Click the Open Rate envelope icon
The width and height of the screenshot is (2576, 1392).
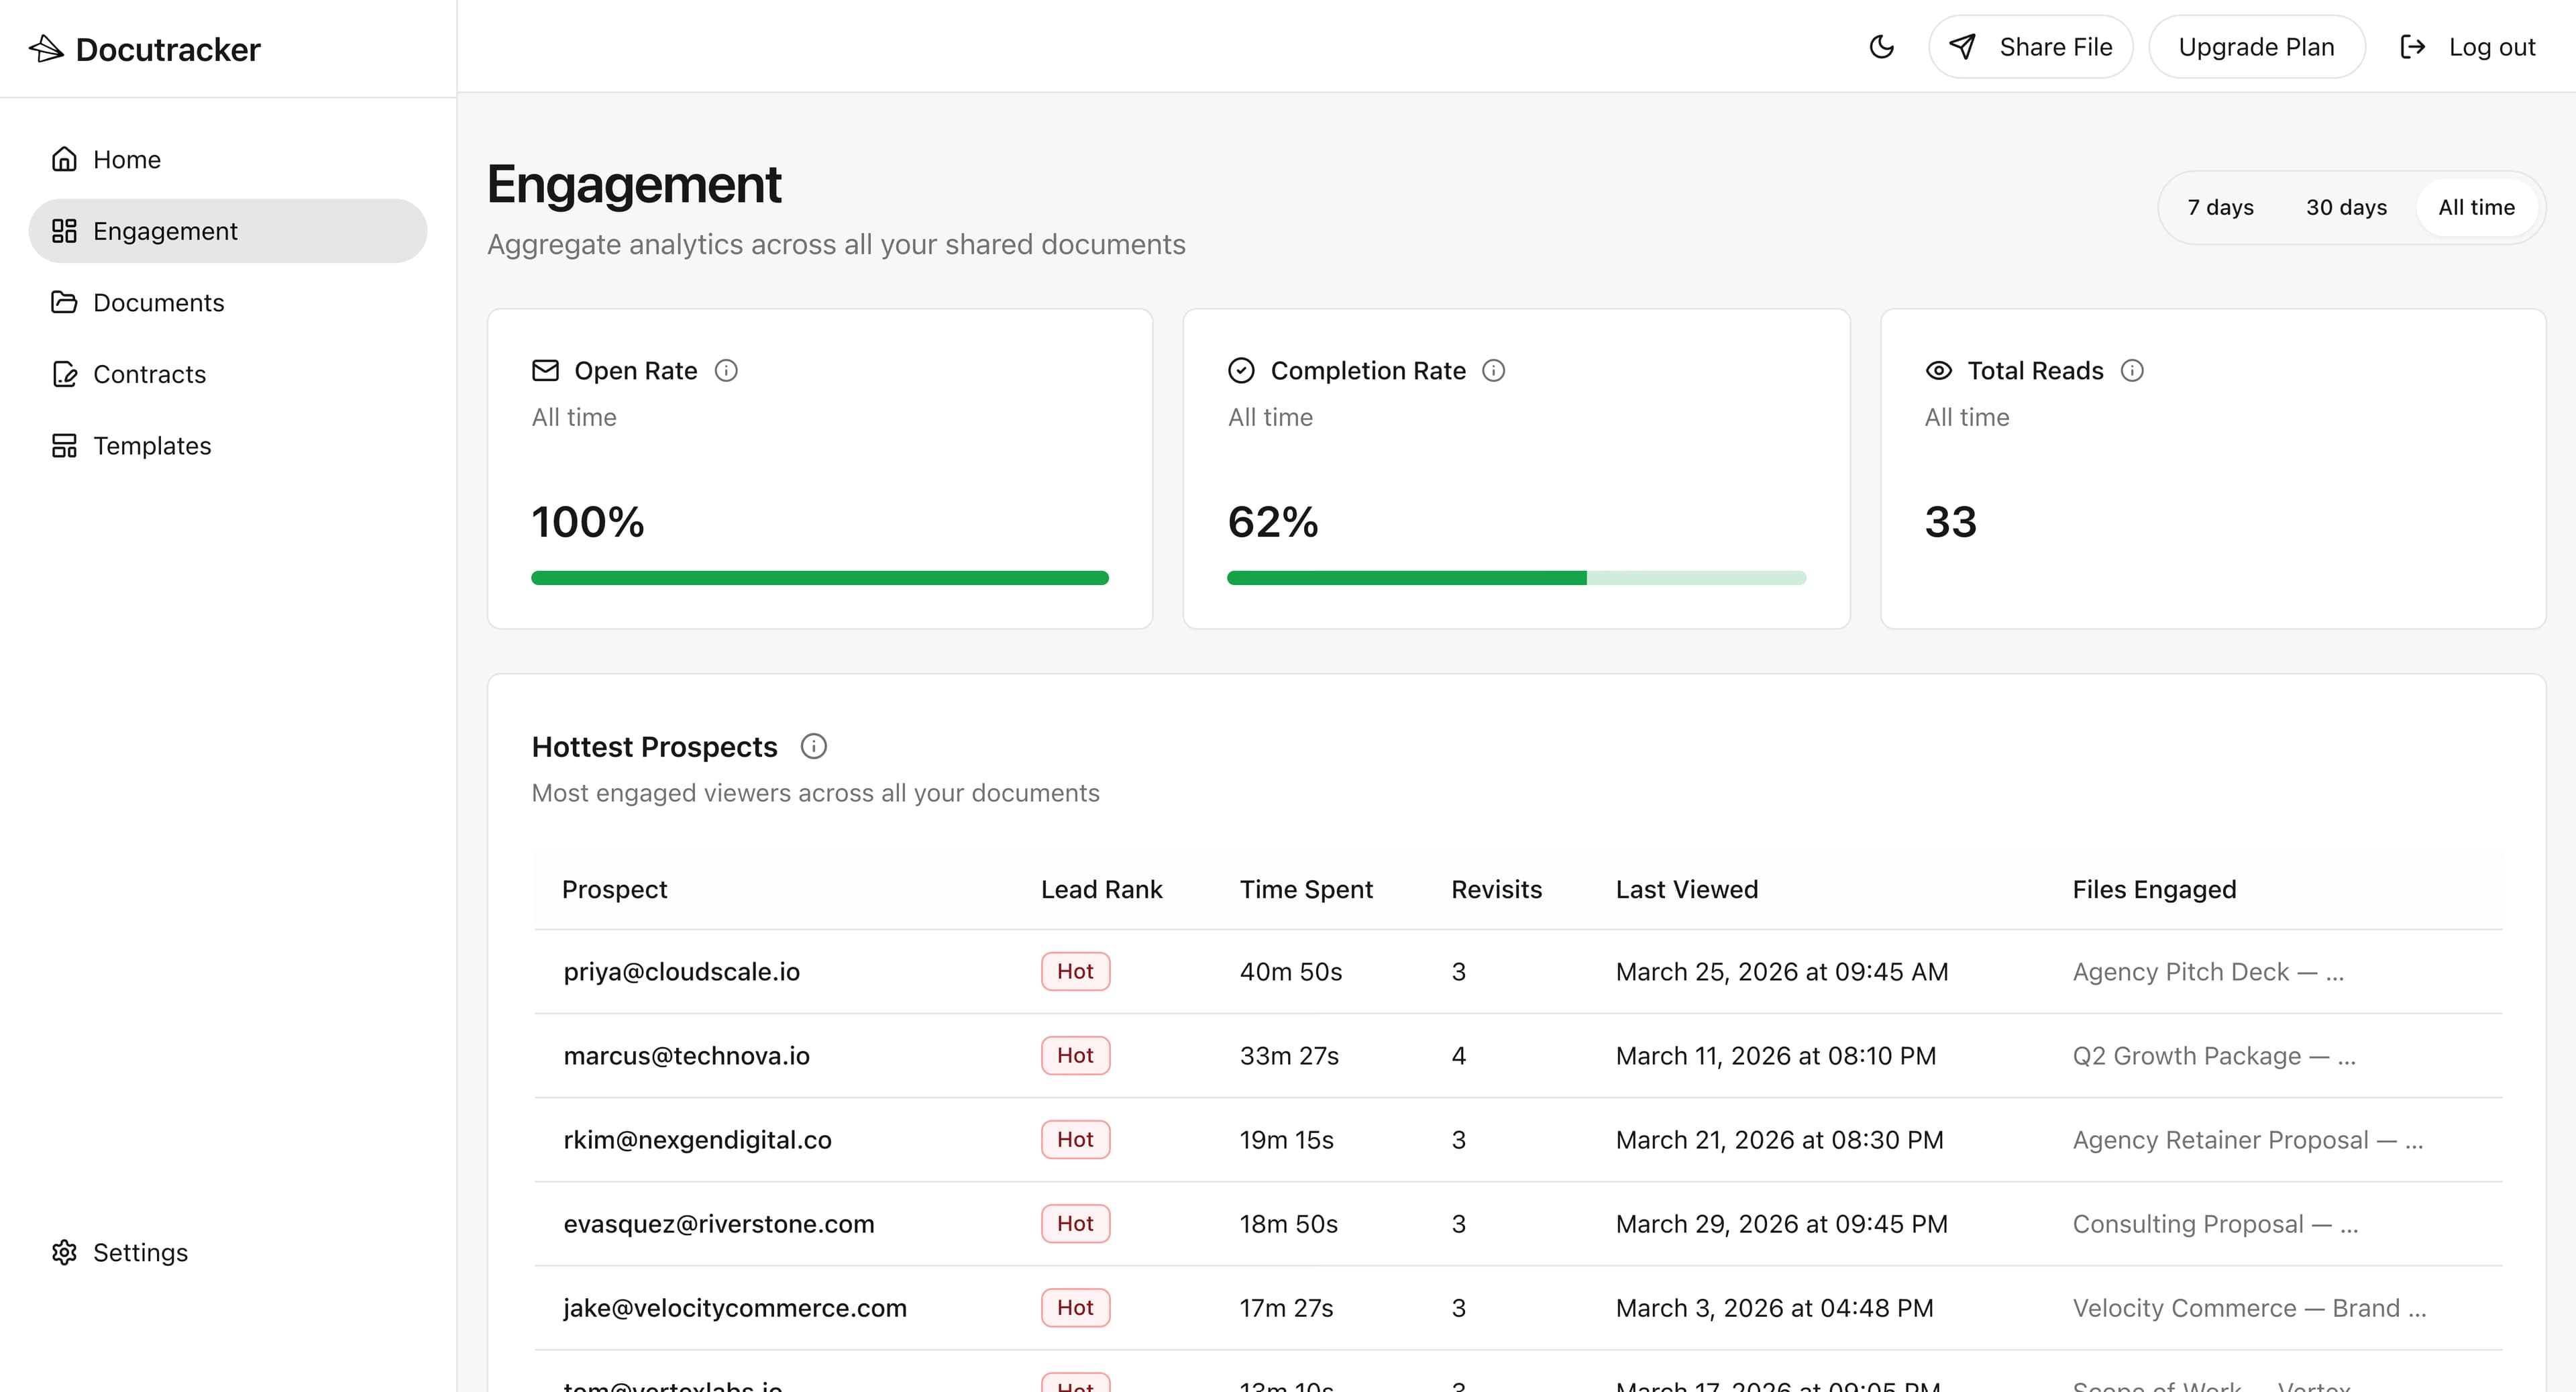coord(545,371)
